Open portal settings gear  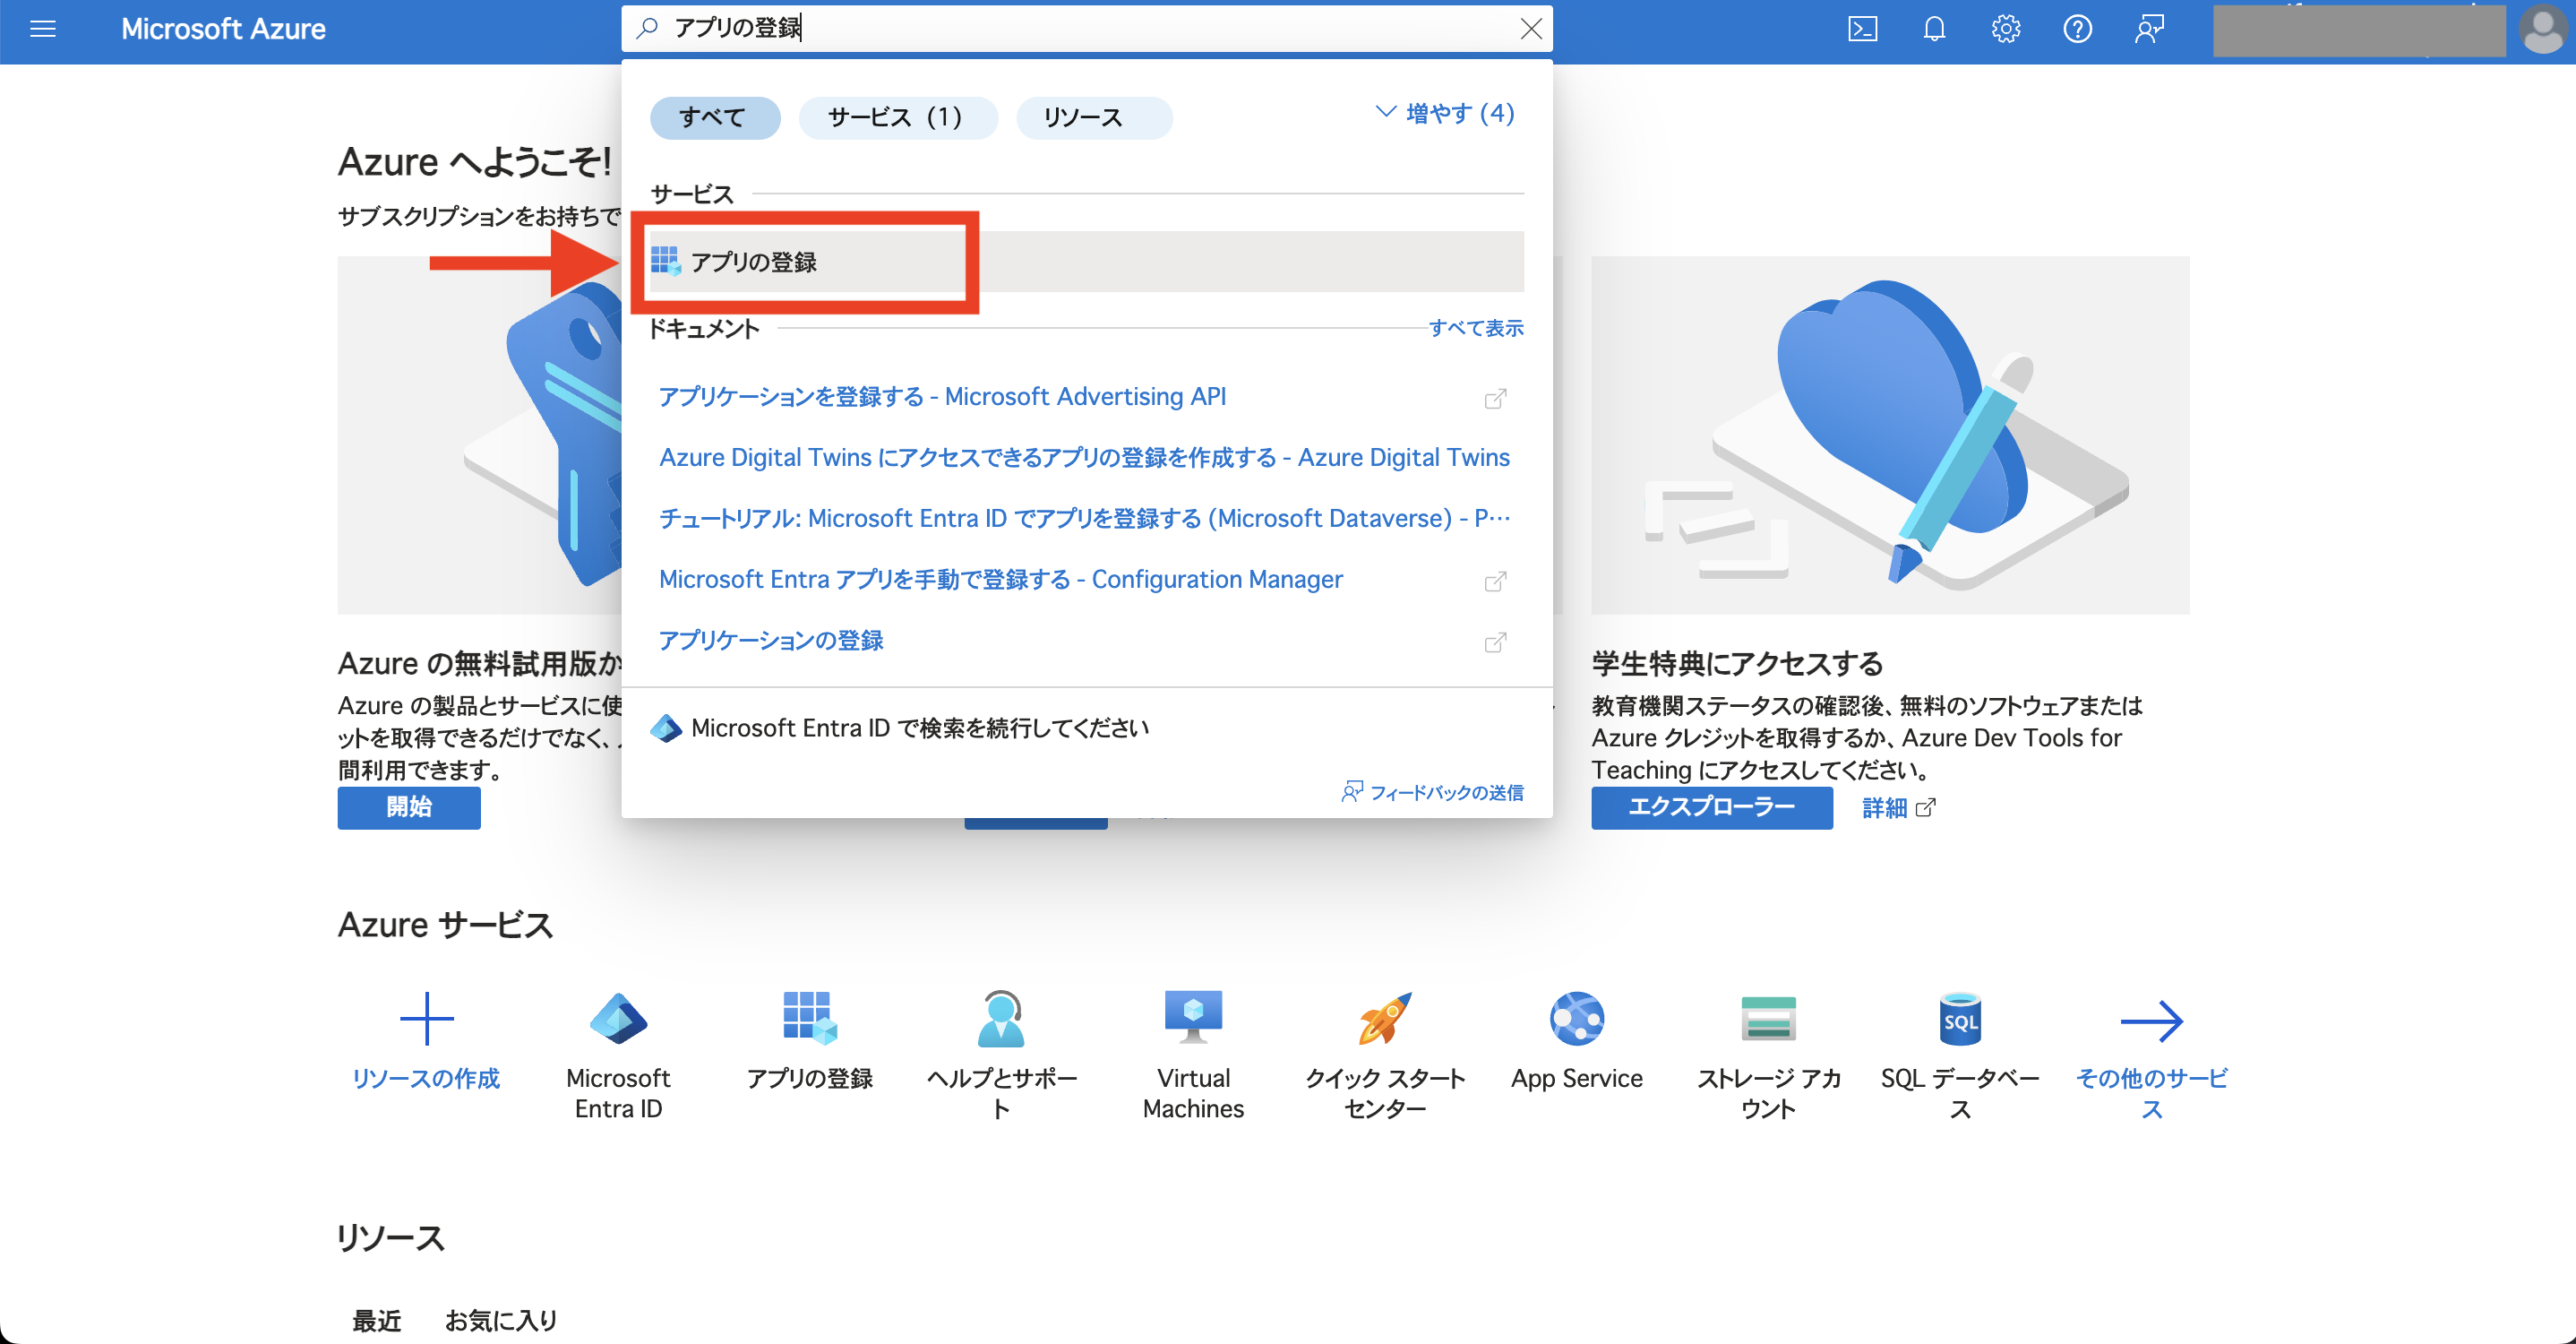tap(2005, 29)
